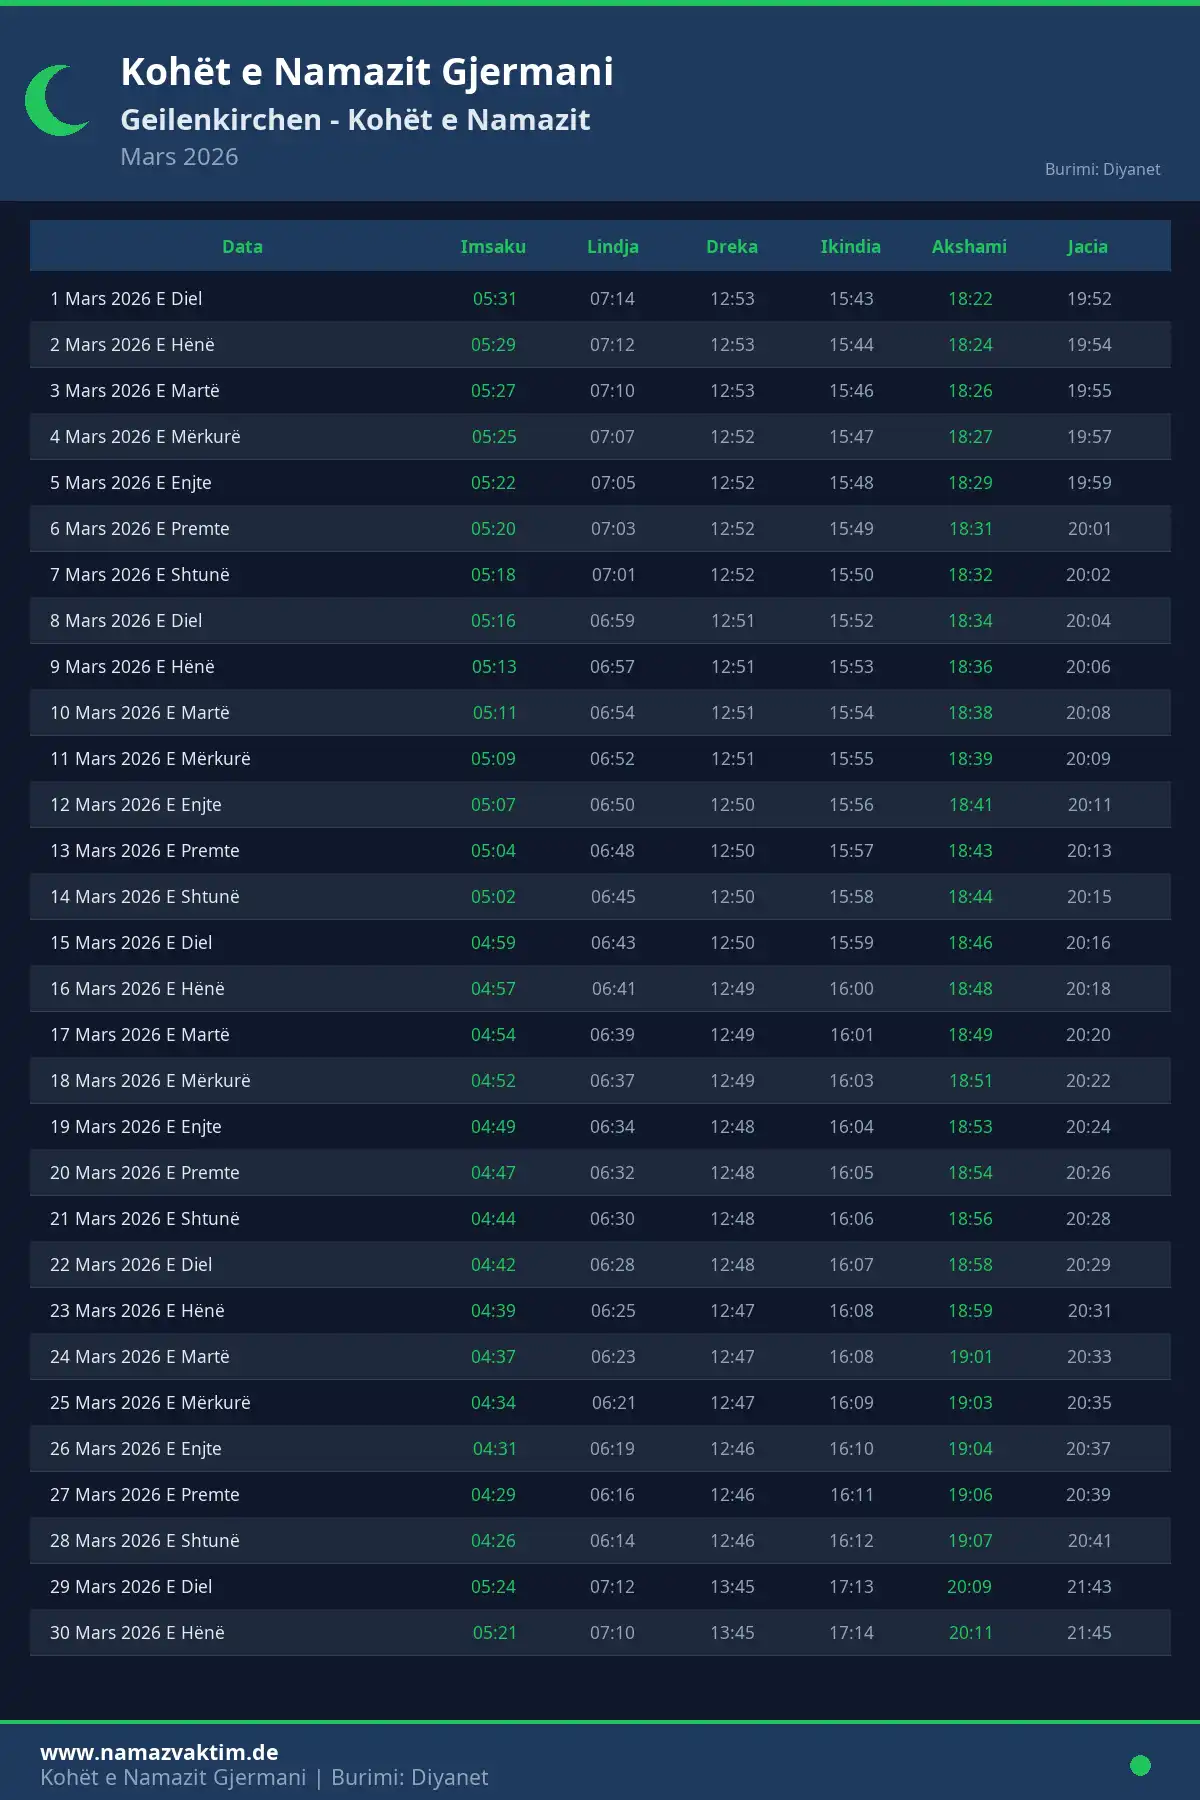
Task: Click the Kohët e Namazit Gjermani title
Action: point(367,72)
